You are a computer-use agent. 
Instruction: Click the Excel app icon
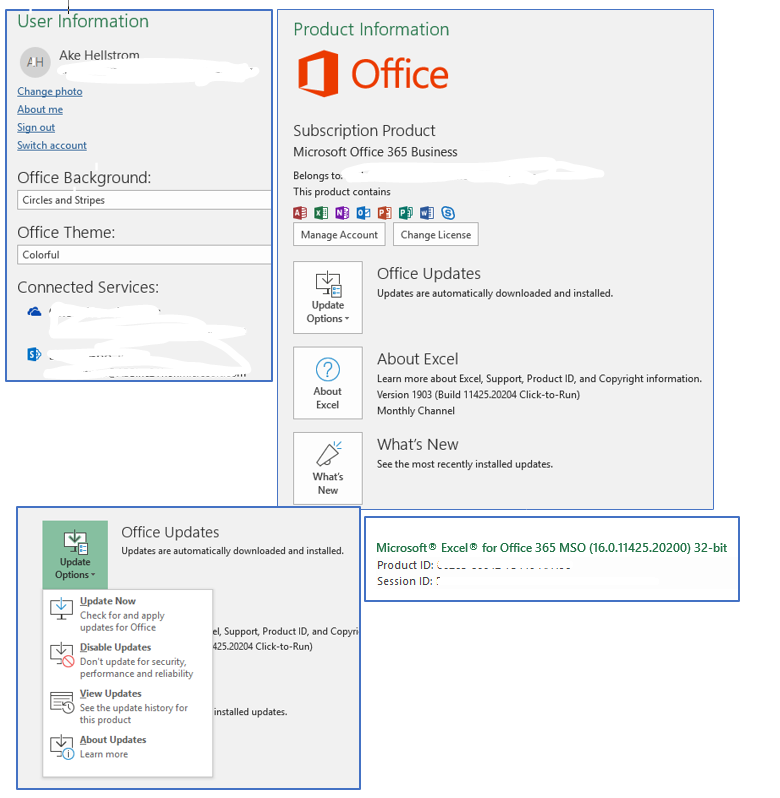click(321, 213)
